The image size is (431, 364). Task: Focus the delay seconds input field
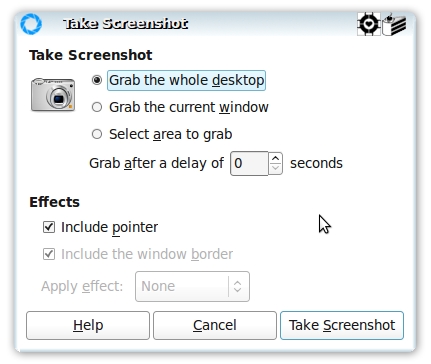pyautogui.click(x=249, y=163)
